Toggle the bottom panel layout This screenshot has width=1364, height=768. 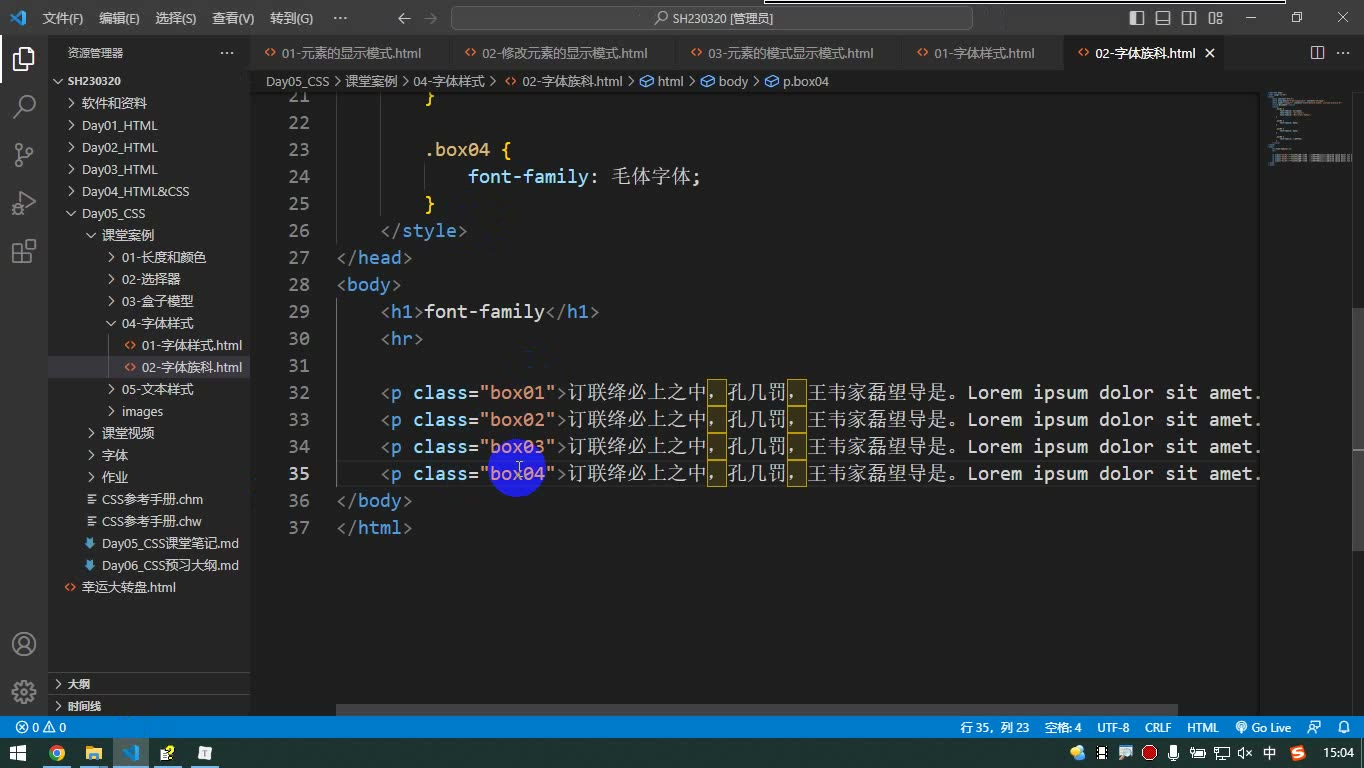1163,18
